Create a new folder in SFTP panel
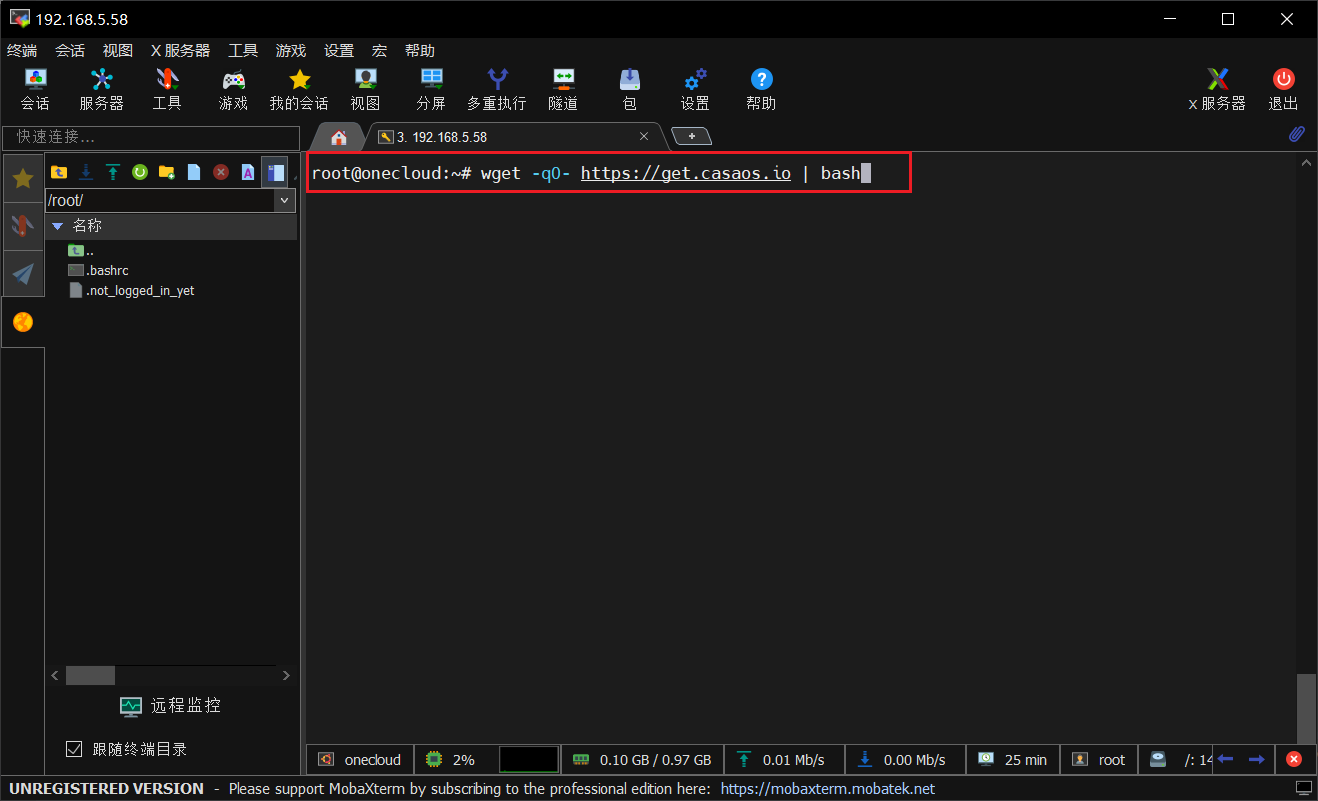The height and width of the screenshot is (801, 1318). coord(167,172)
